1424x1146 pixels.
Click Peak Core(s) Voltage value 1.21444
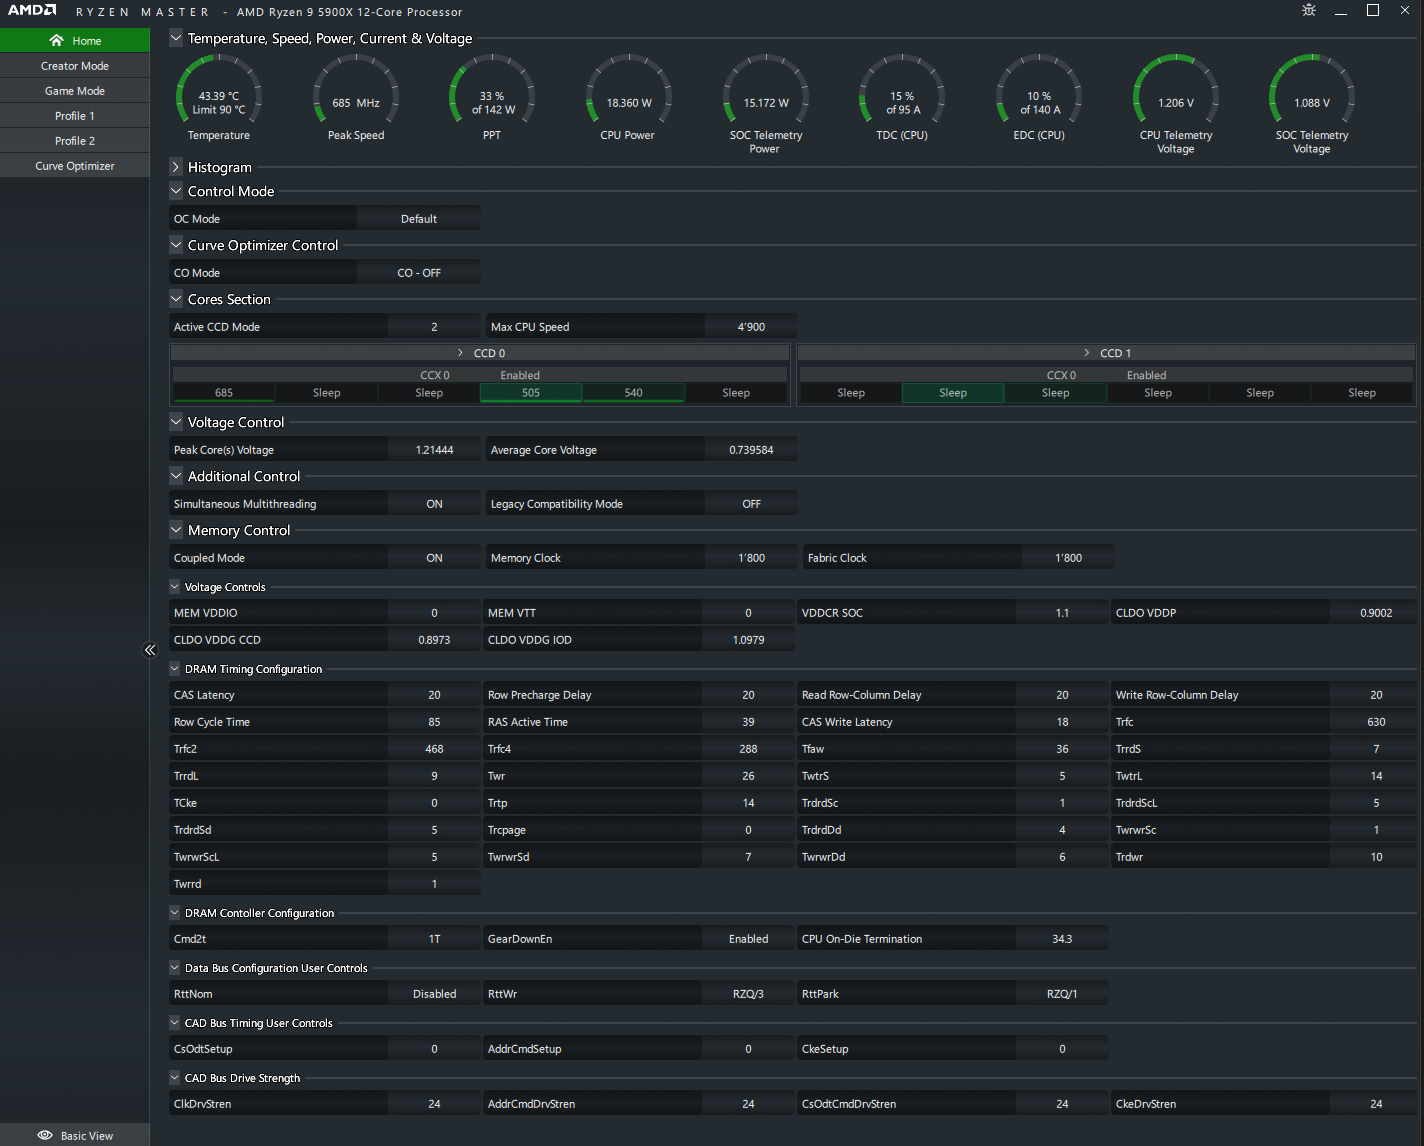[434, 450]
